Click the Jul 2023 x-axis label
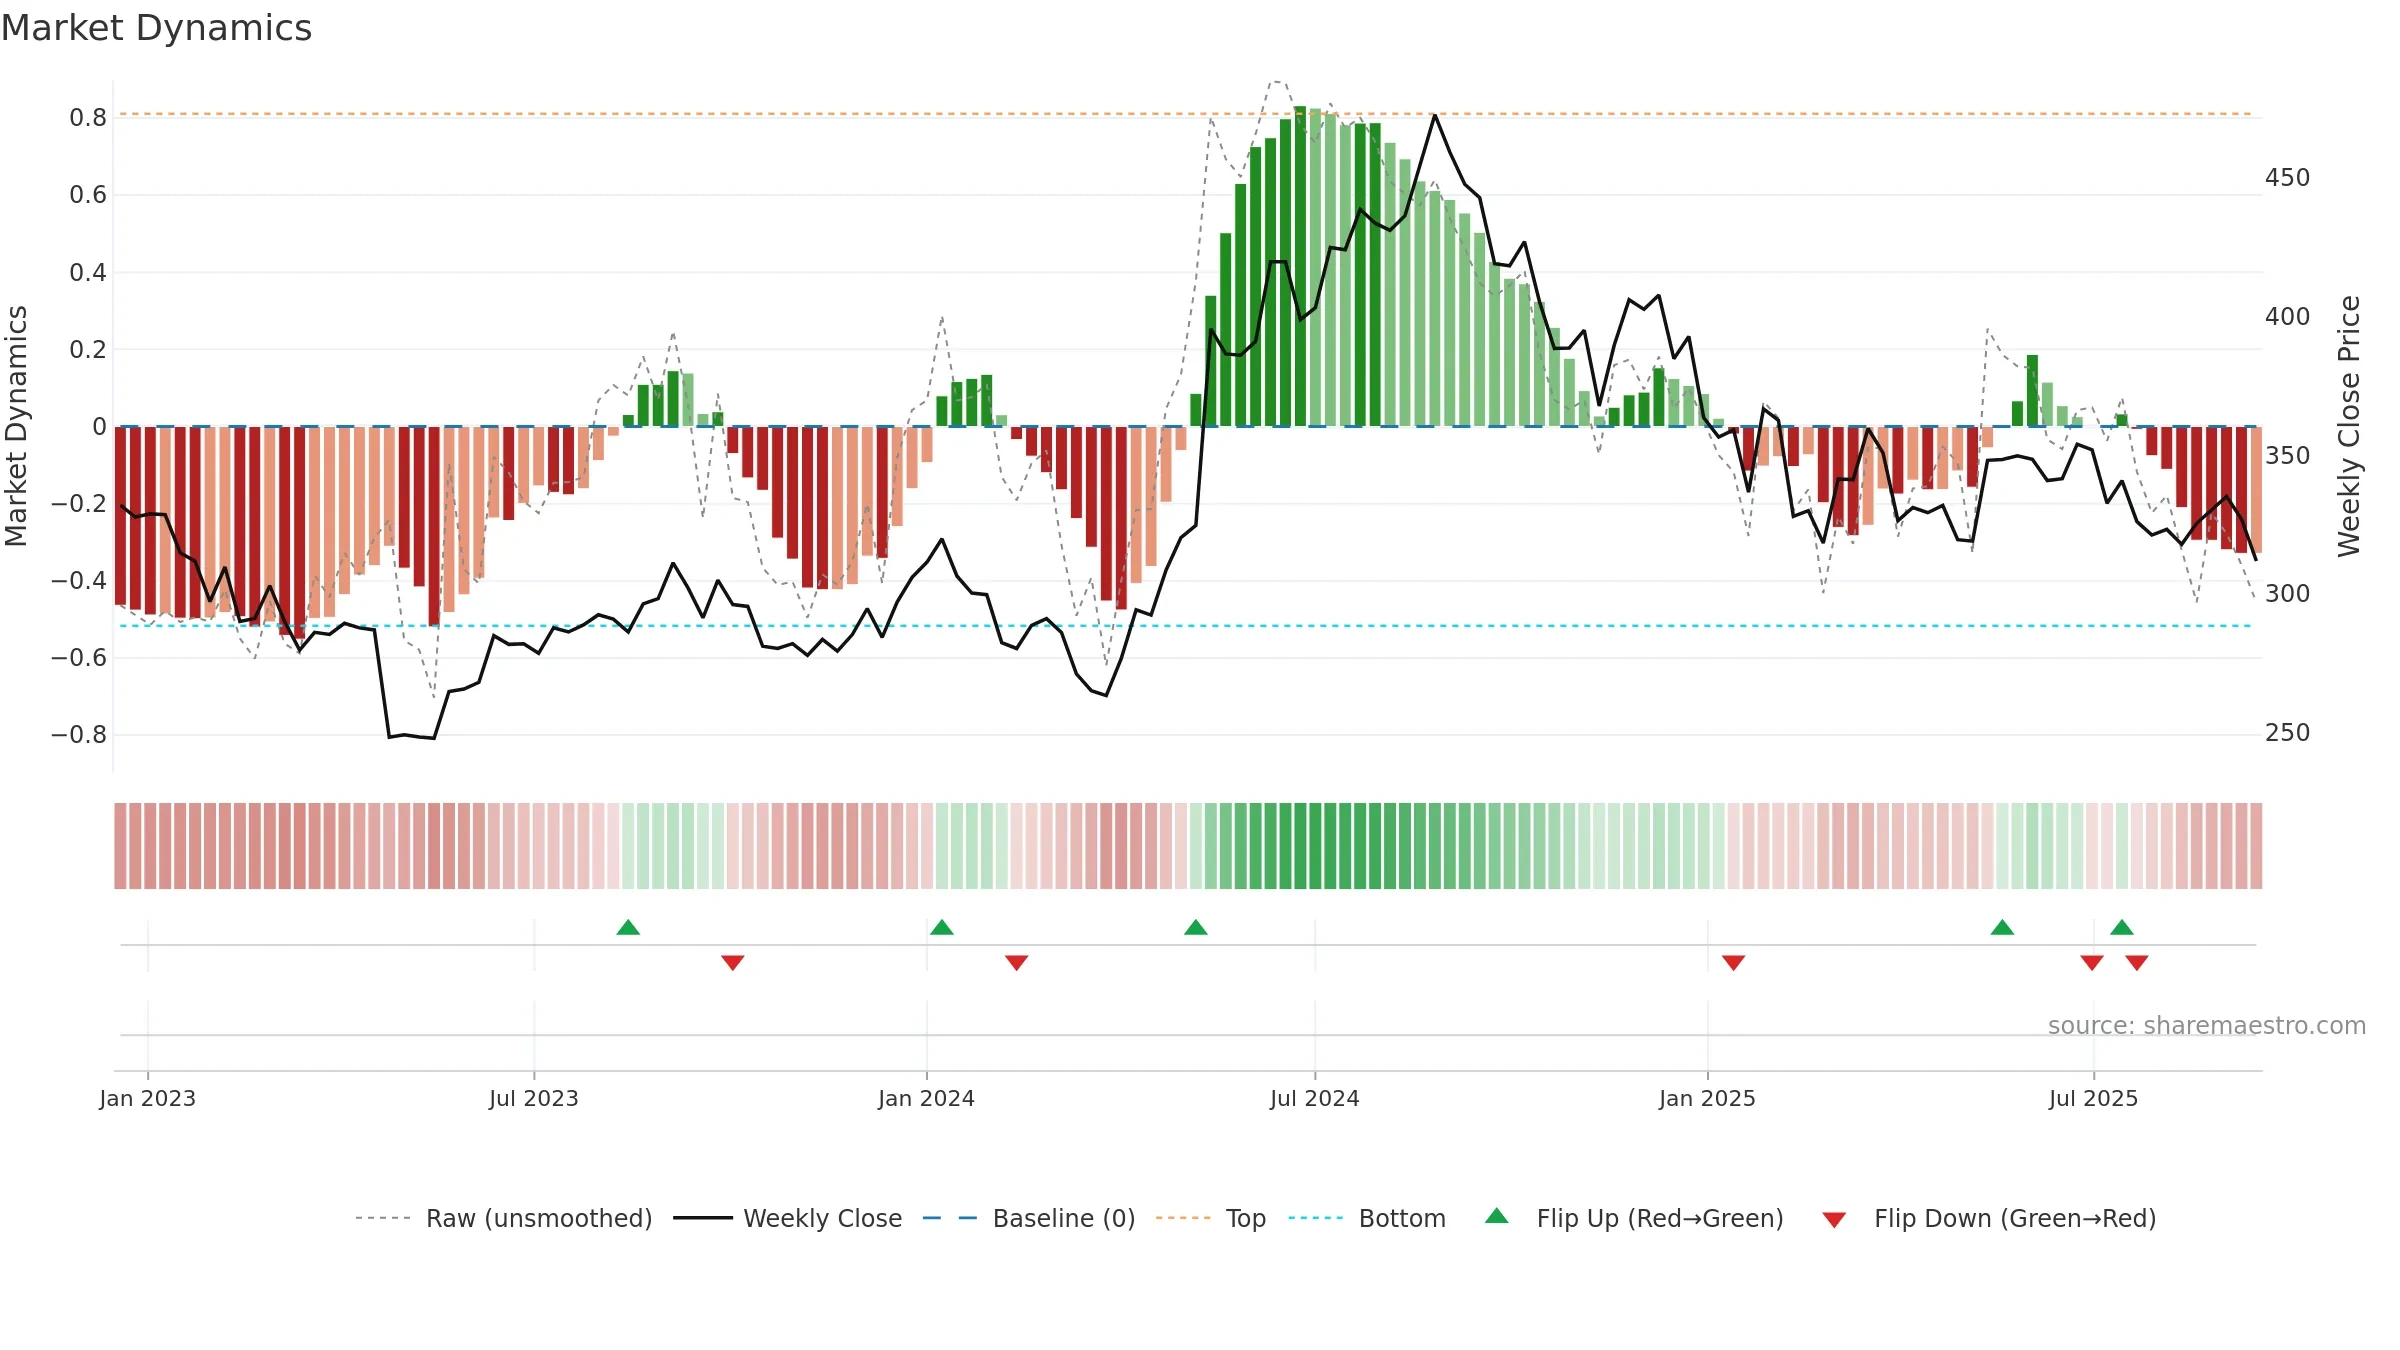This screenshot has width=2400, height=1350. [x=534, y=1098]
